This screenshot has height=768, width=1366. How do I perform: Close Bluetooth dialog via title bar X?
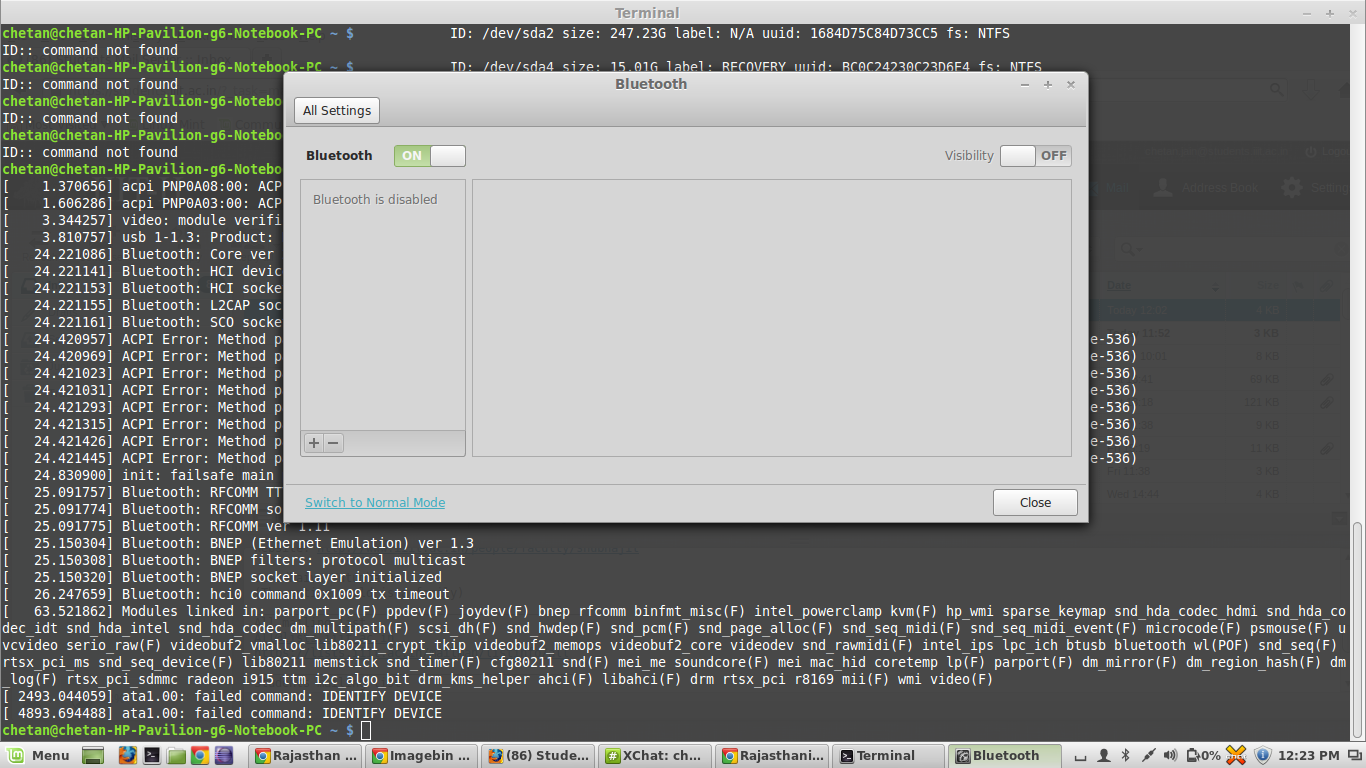1071,85
